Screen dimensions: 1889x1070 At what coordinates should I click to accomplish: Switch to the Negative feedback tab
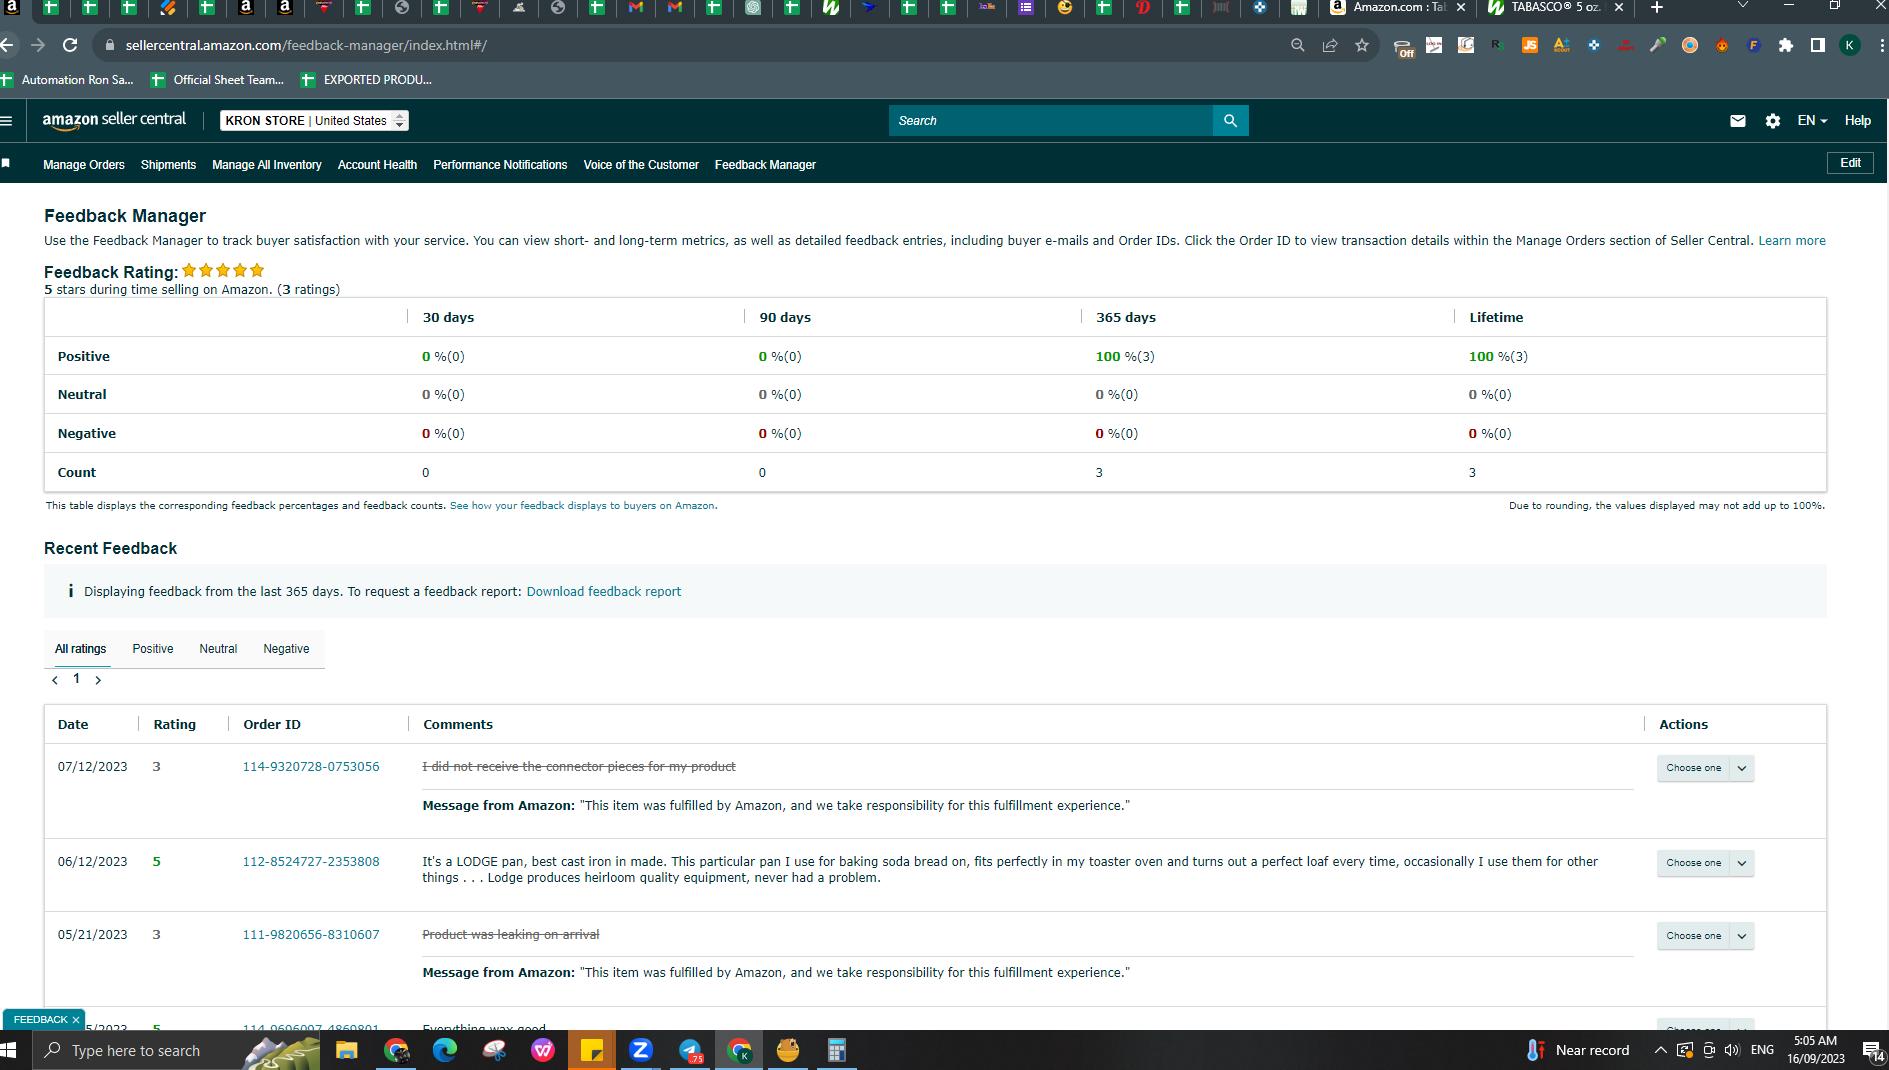(x=286, y=649)
